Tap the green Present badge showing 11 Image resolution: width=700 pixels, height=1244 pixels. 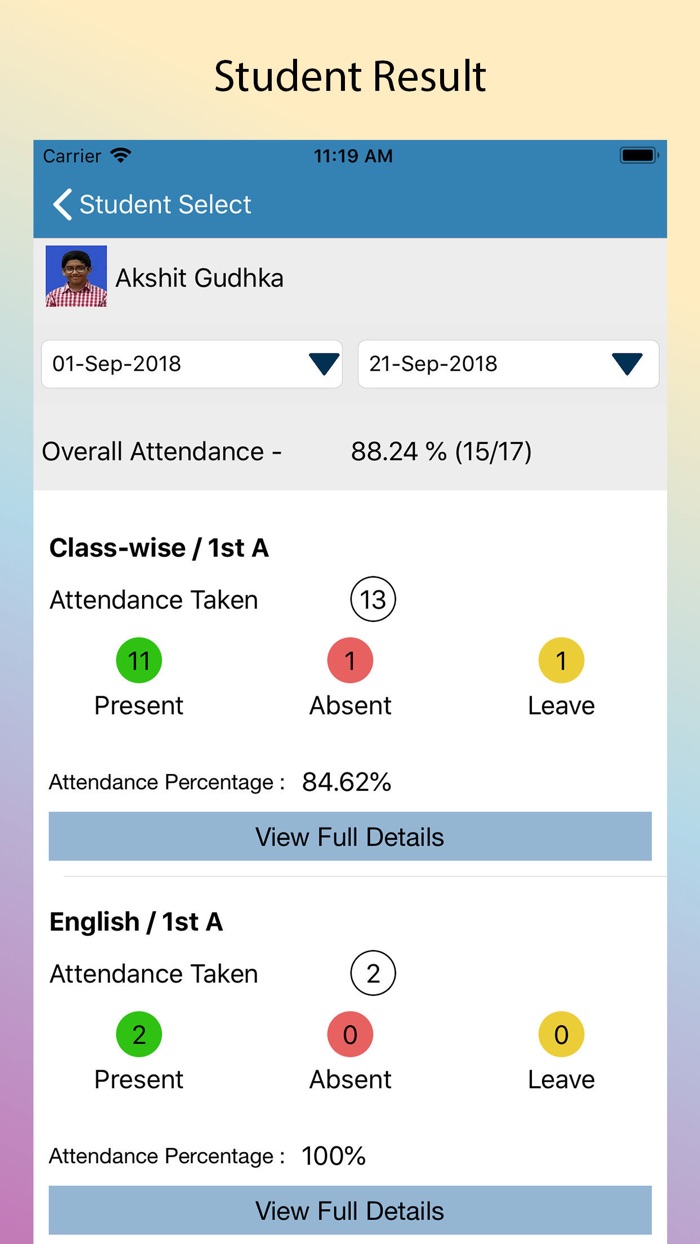pyautogui.click(x=139, y=661)
